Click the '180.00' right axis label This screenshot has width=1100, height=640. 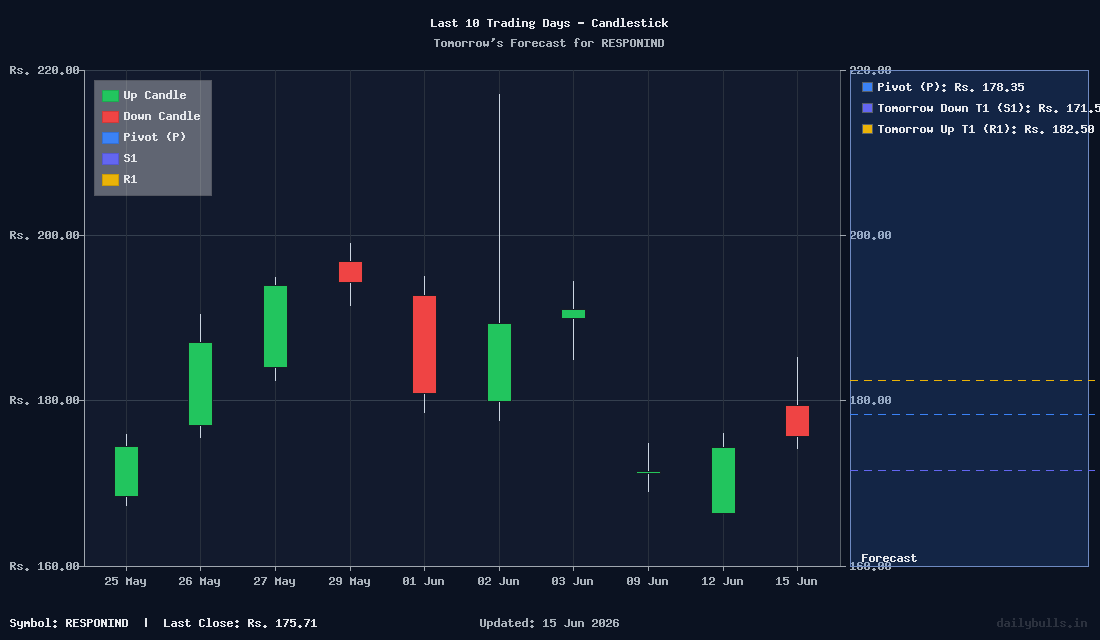[x=871, y=401]
